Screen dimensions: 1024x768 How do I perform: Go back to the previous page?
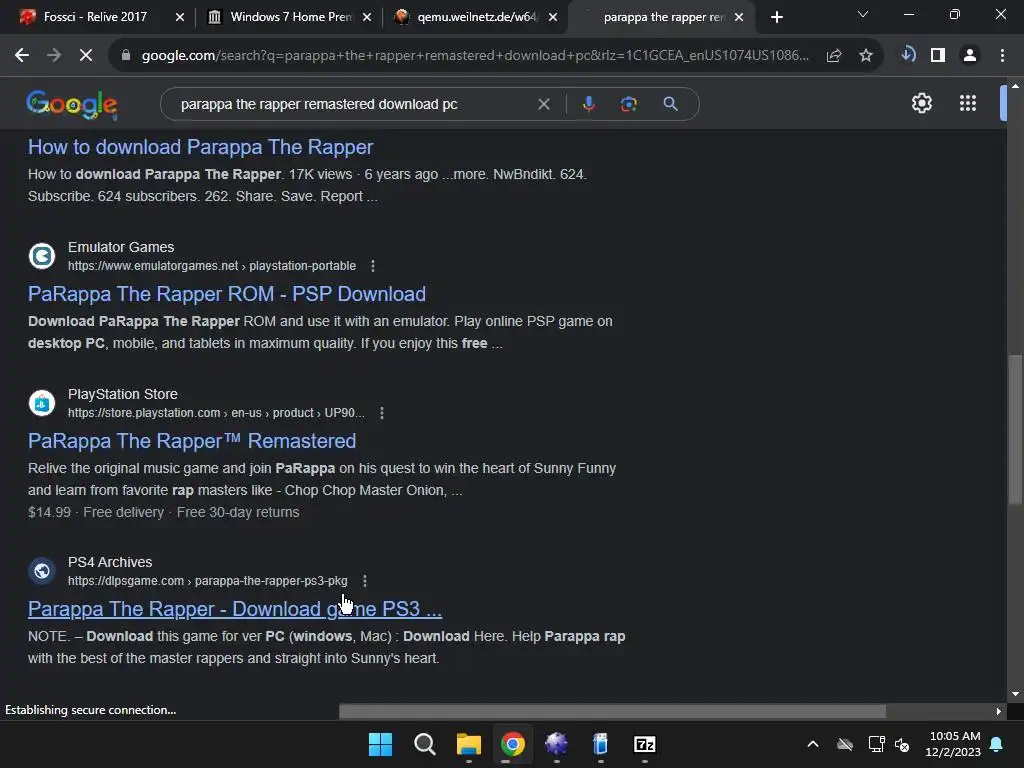(x=22, y=56)
